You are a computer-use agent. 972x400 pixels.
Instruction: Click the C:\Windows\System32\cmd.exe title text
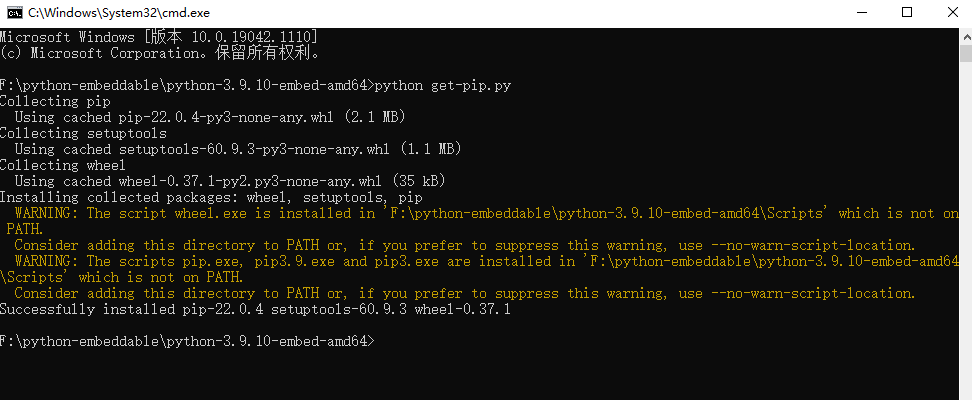click(120, 12)
